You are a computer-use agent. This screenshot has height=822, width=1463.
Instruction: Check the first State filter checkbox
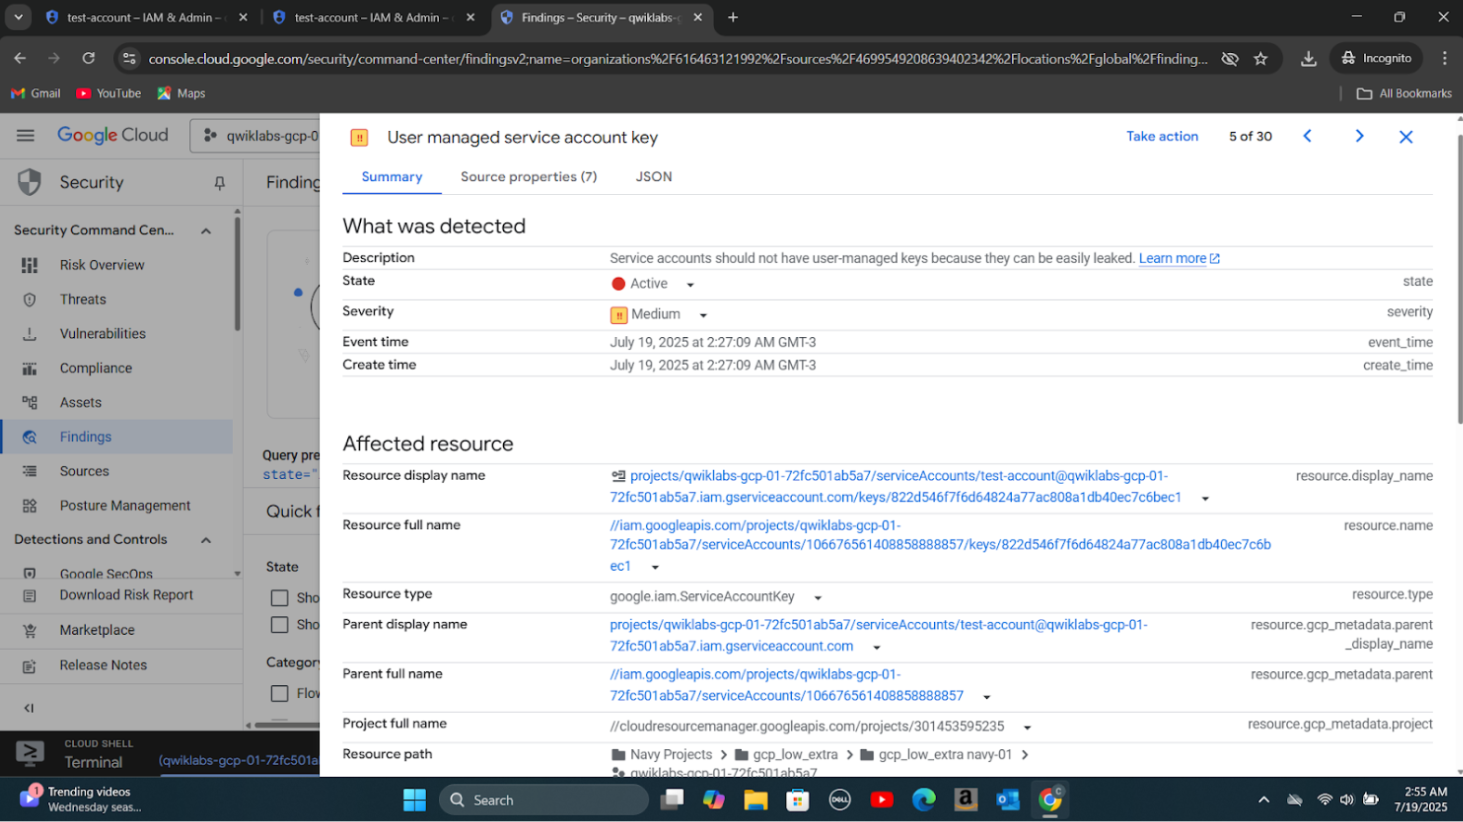pyautogui.click(x=280, y=598)
